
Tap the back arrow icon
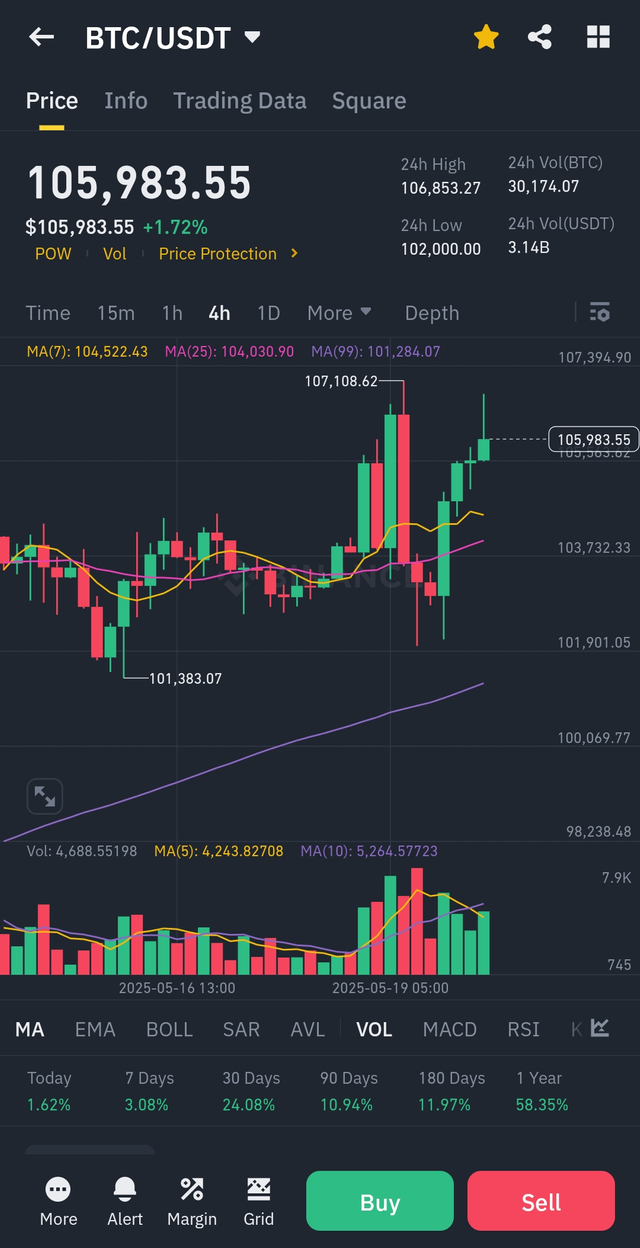41,38
